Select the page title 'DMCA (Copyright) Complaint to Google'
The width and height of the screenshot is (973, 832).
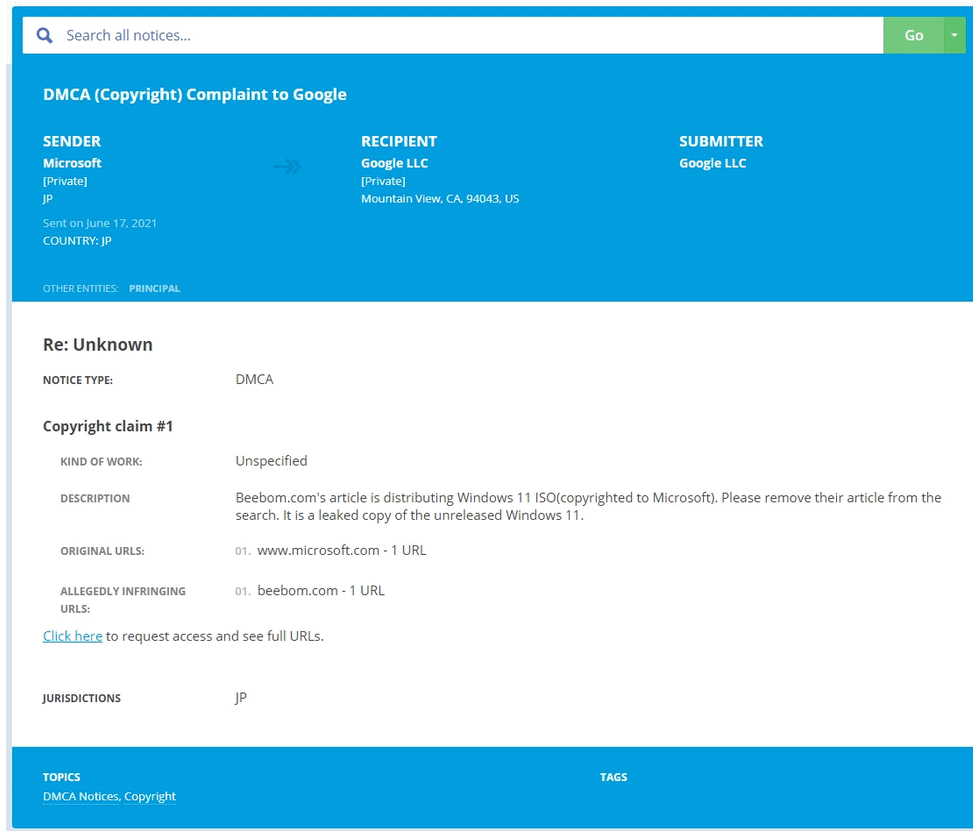[195, 94]
